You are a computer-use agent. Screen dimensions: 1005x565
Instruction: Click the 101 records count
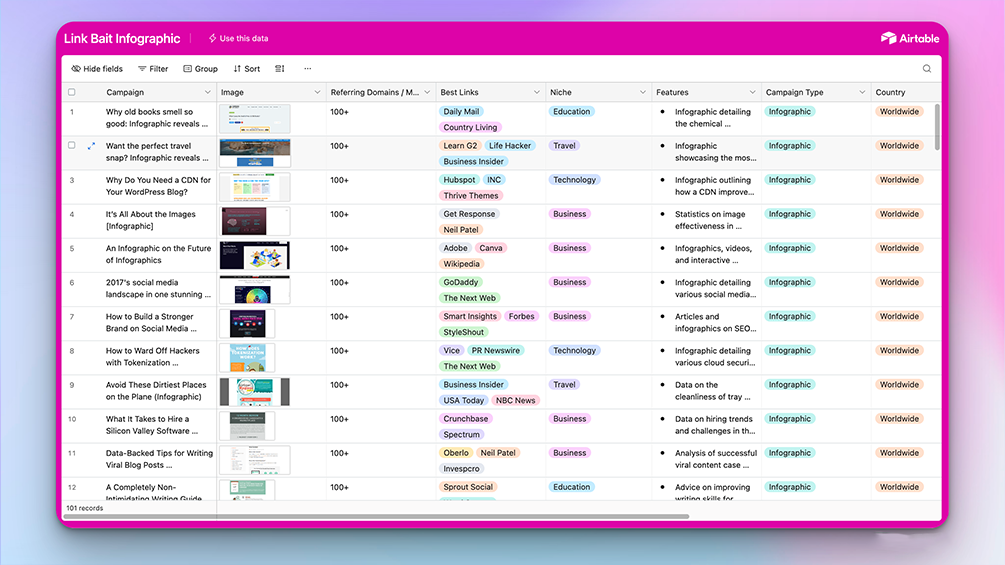point(85,508)
